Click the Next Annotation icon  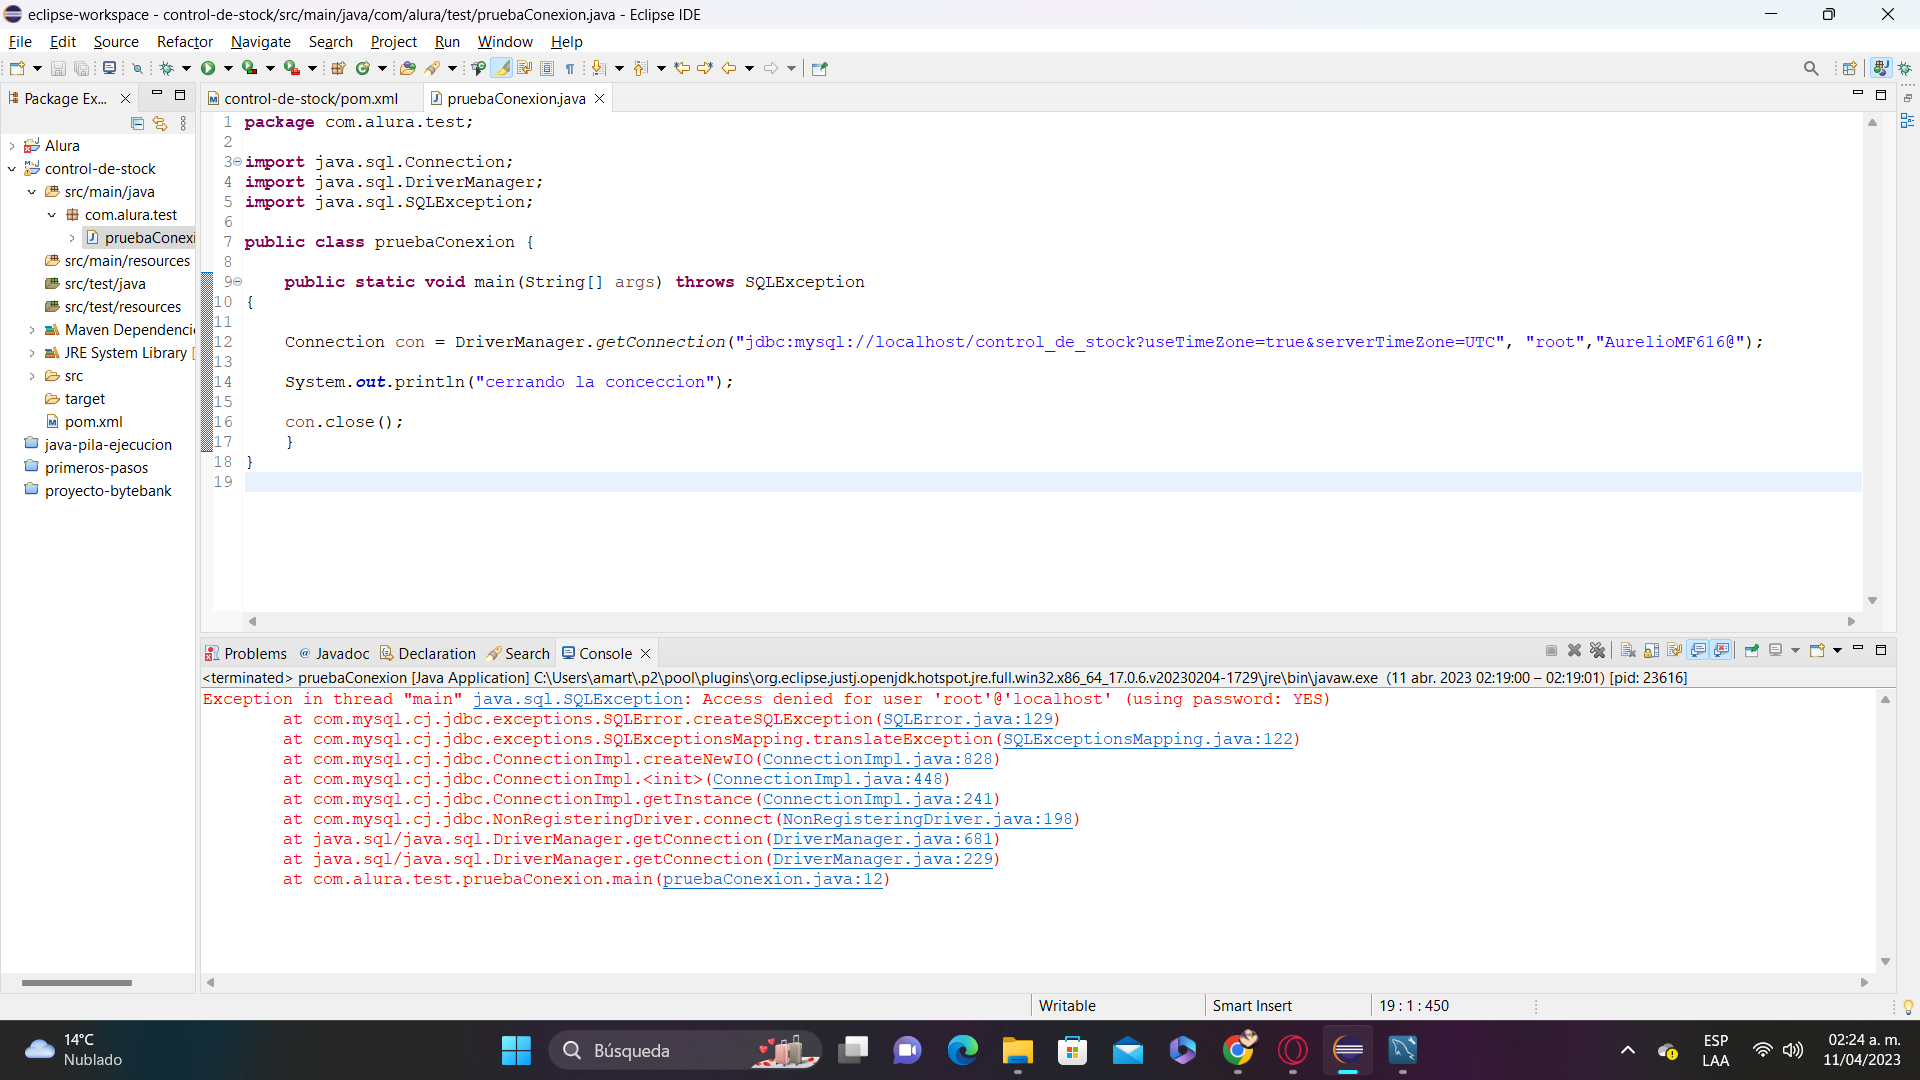598,68
